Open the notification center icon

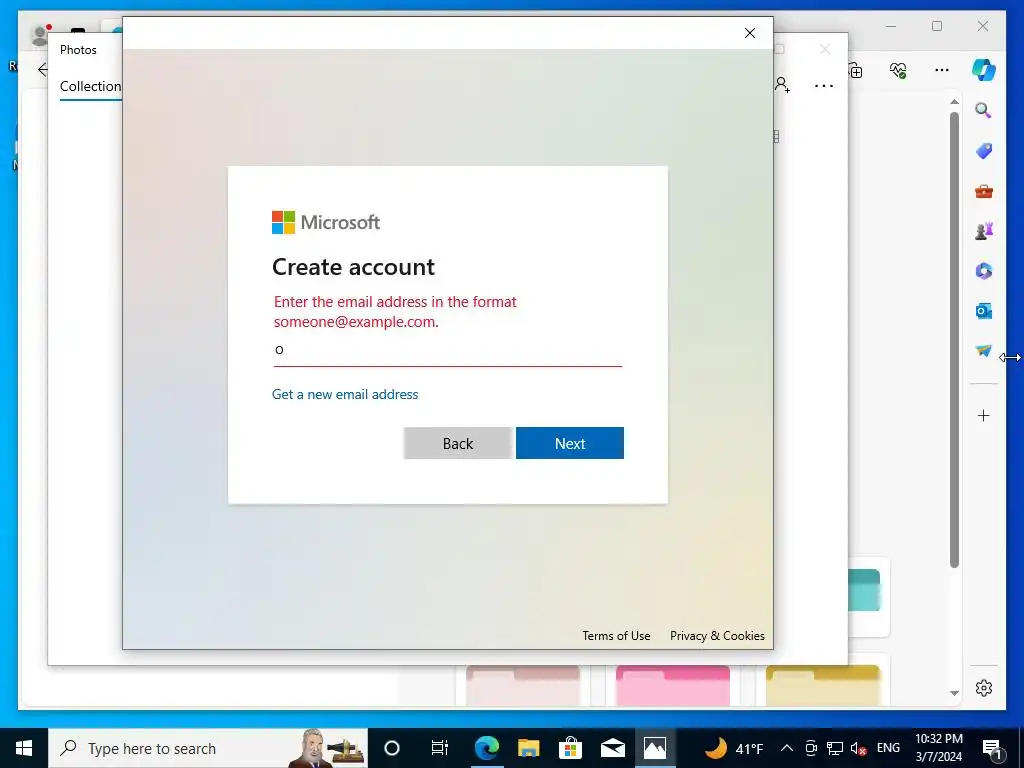click(992, 748)
